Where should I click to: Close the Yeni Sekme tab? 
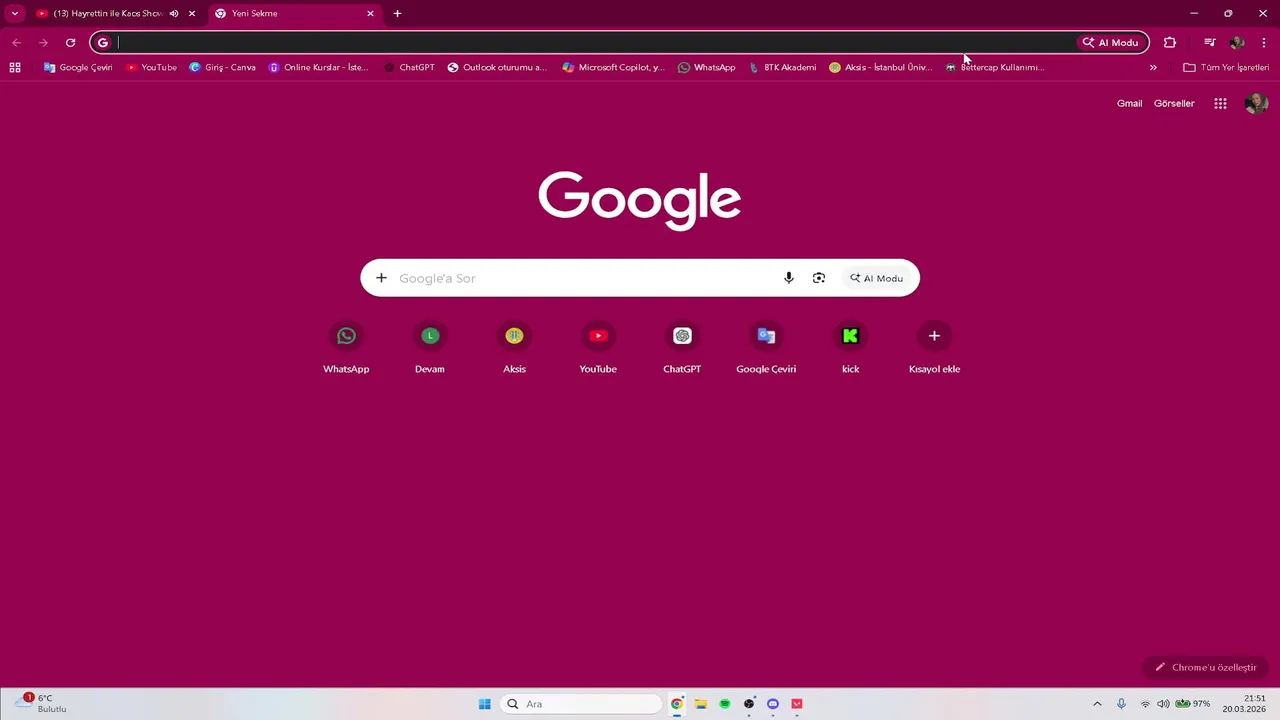[370, 13]
